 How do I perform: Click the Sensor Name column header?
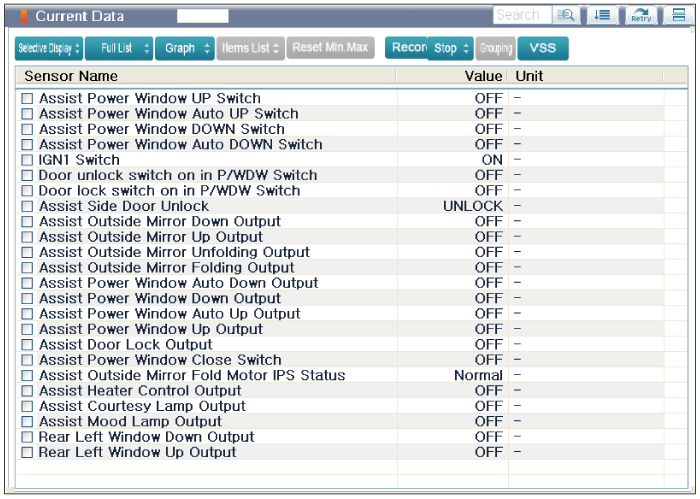pyautogui.click(x=71, y=76)
